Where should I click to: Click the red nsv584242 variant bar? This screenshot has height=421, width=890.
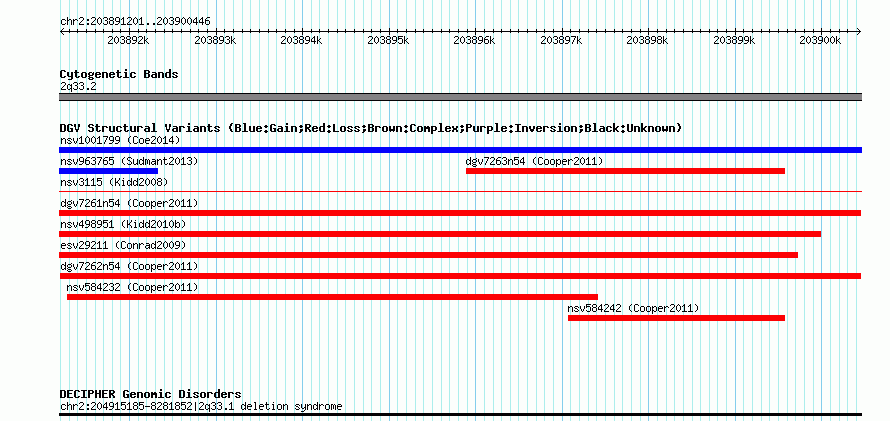coord(677,318)
